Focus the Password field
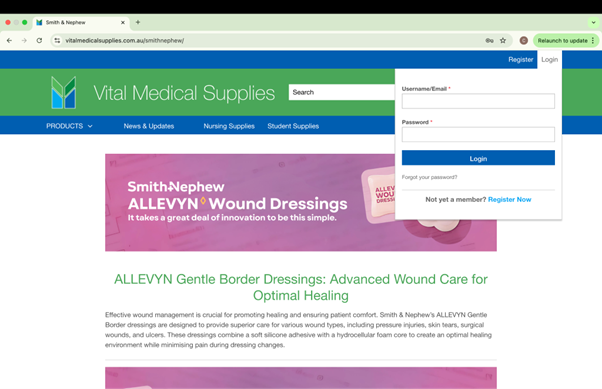Viewport: 602px width, 389px height. pos(478,134)
